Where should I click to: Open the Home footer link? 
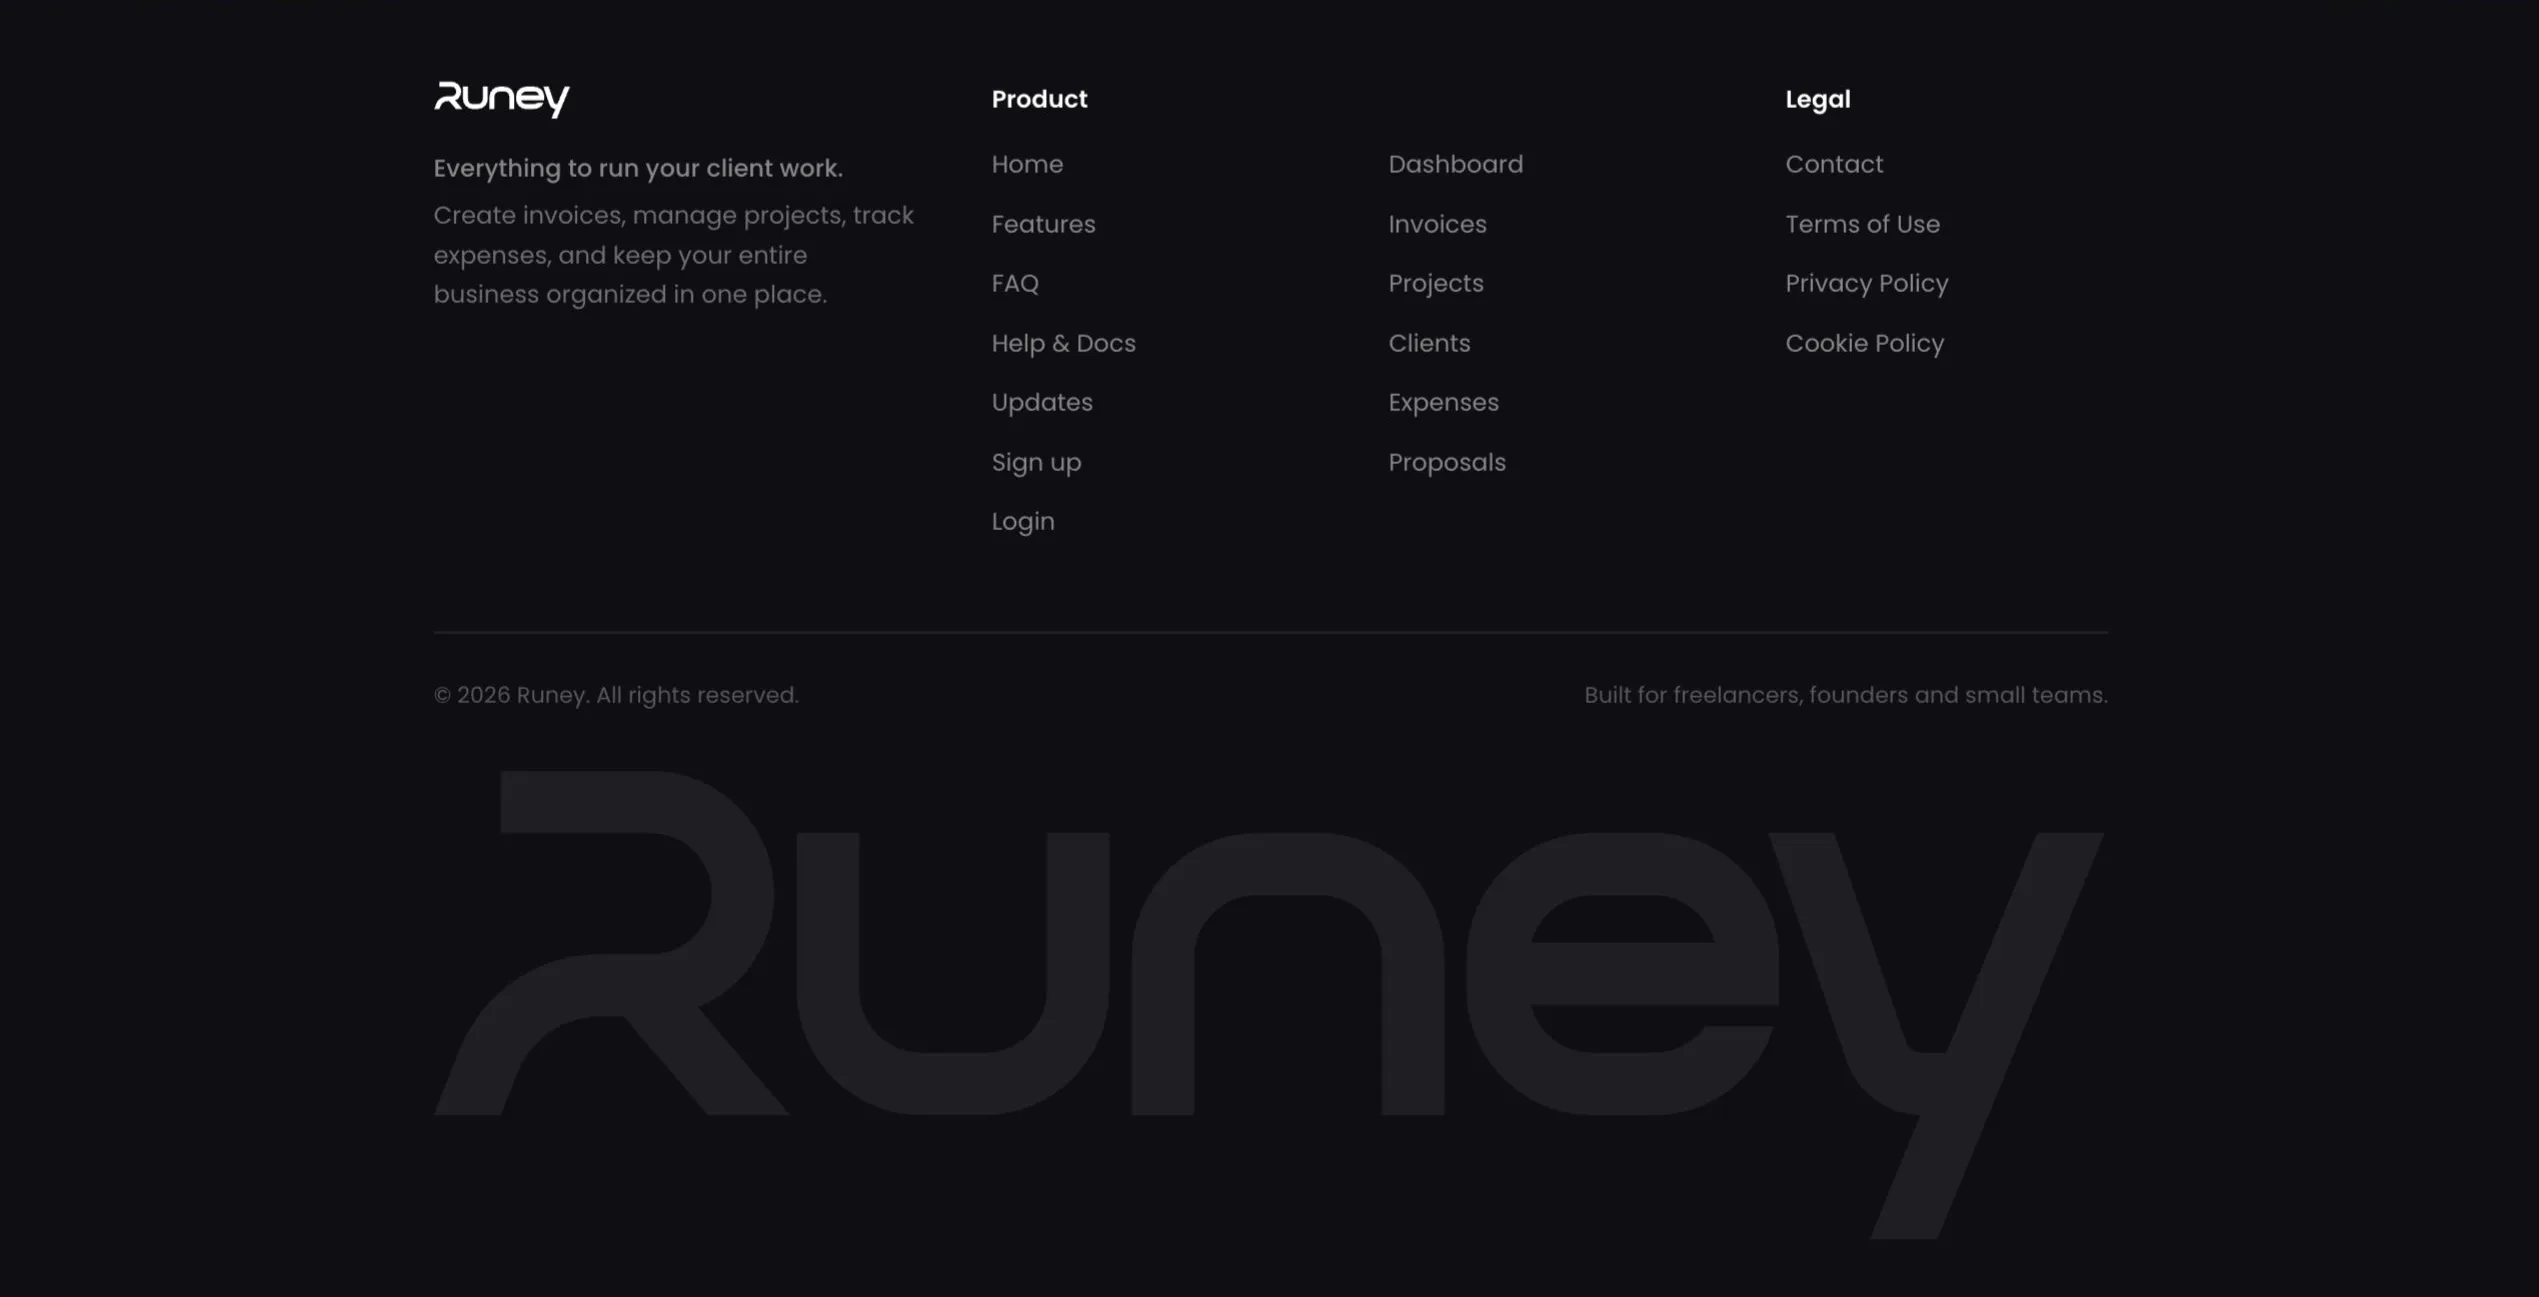click(x=1027, y=164)
